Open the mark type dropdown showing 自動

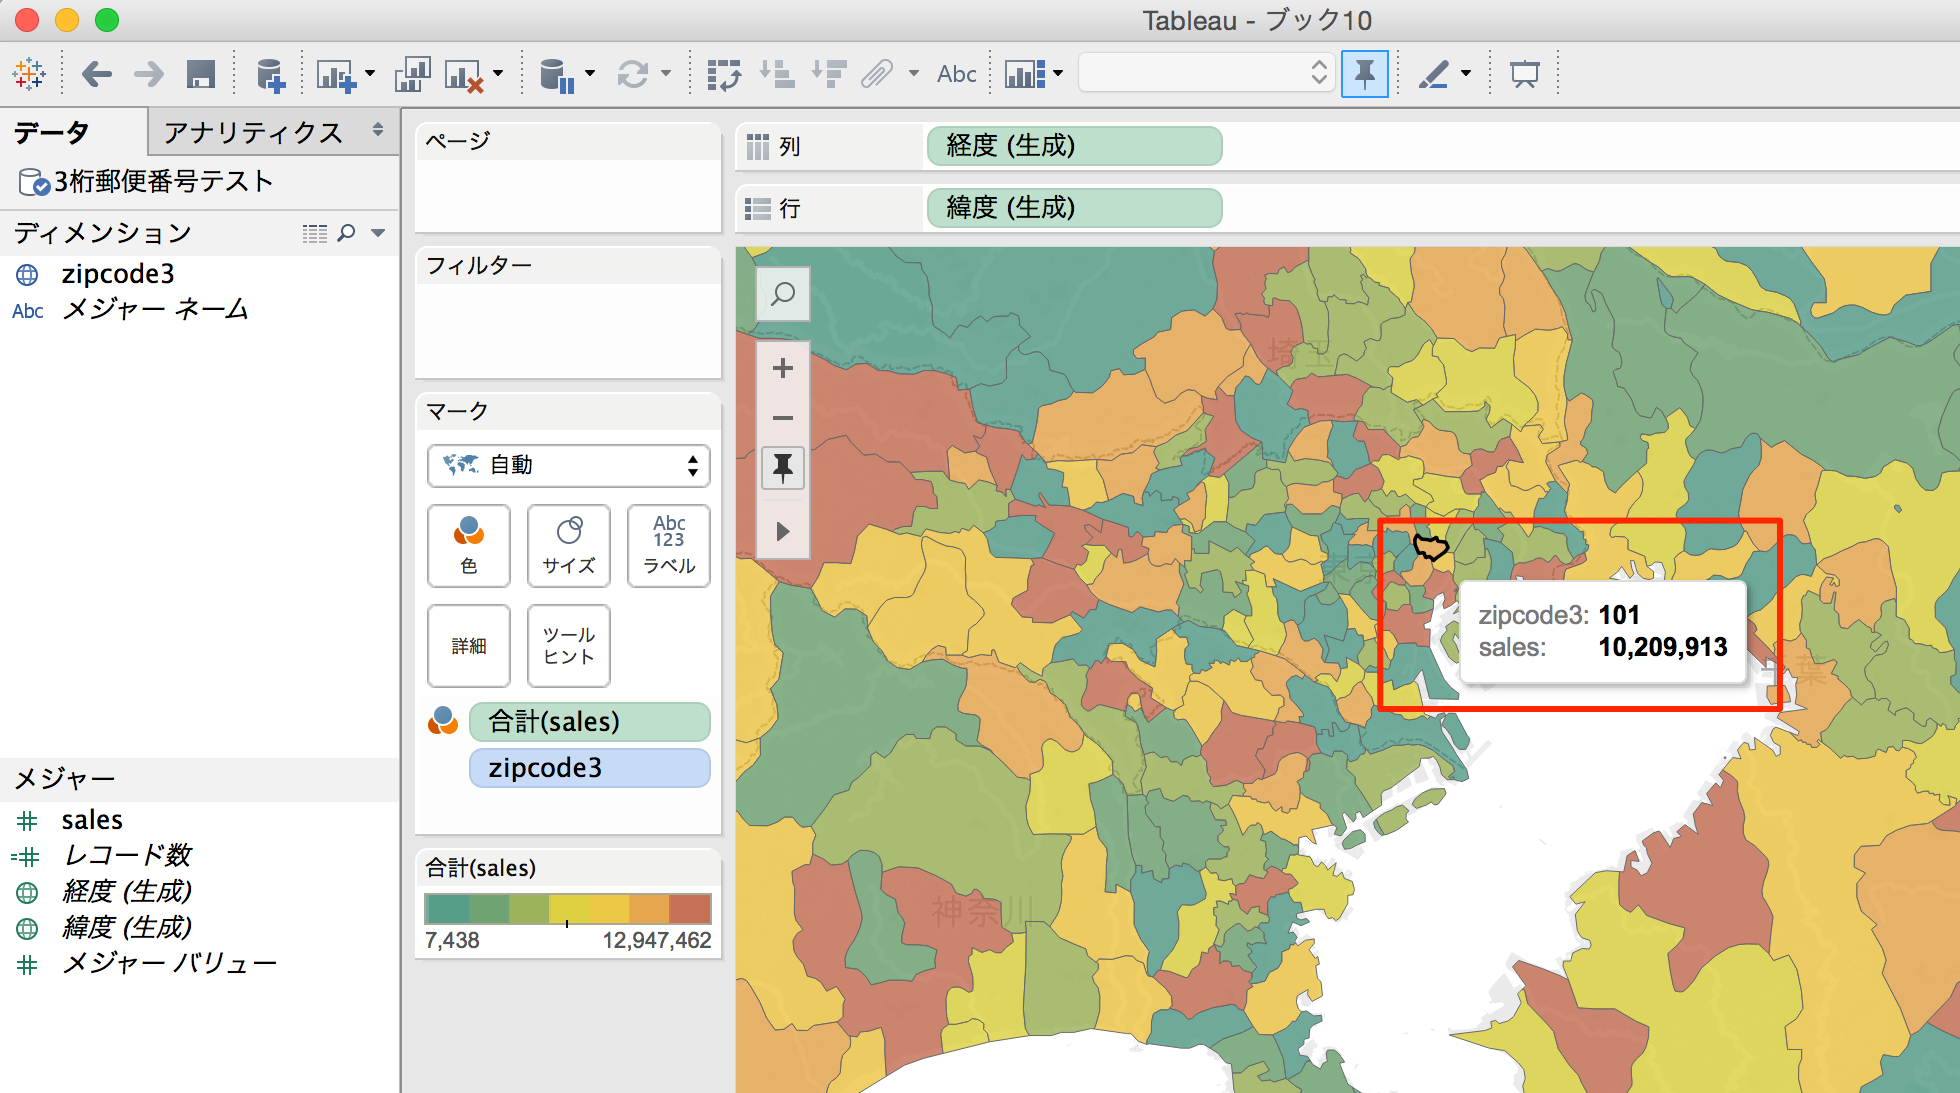568,465
